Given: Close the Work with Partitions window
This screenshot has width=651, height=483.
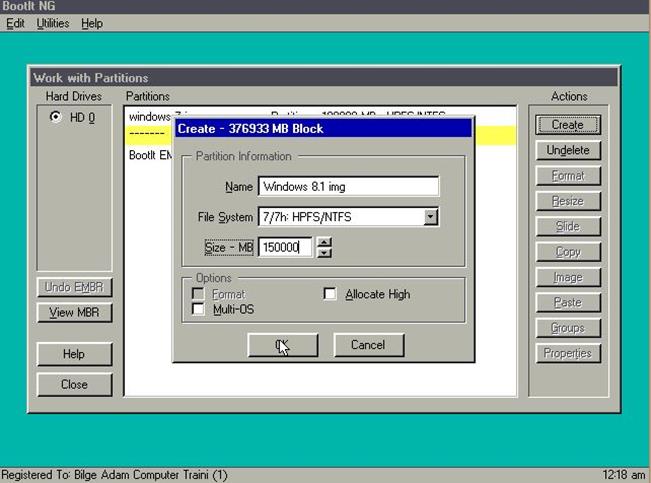Looking at the screenshot, I should click(74, 384).
